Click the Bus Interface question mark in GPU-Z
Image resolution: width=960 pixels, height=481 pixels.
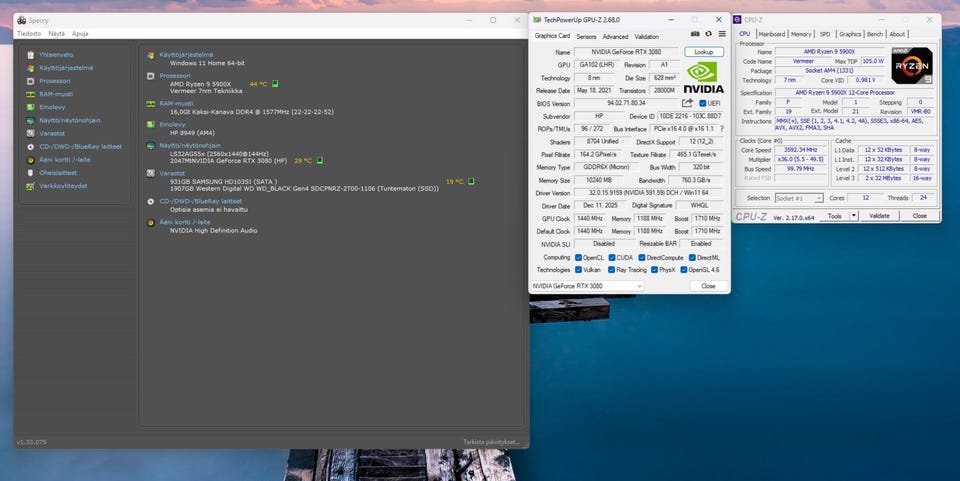point(721,129)
